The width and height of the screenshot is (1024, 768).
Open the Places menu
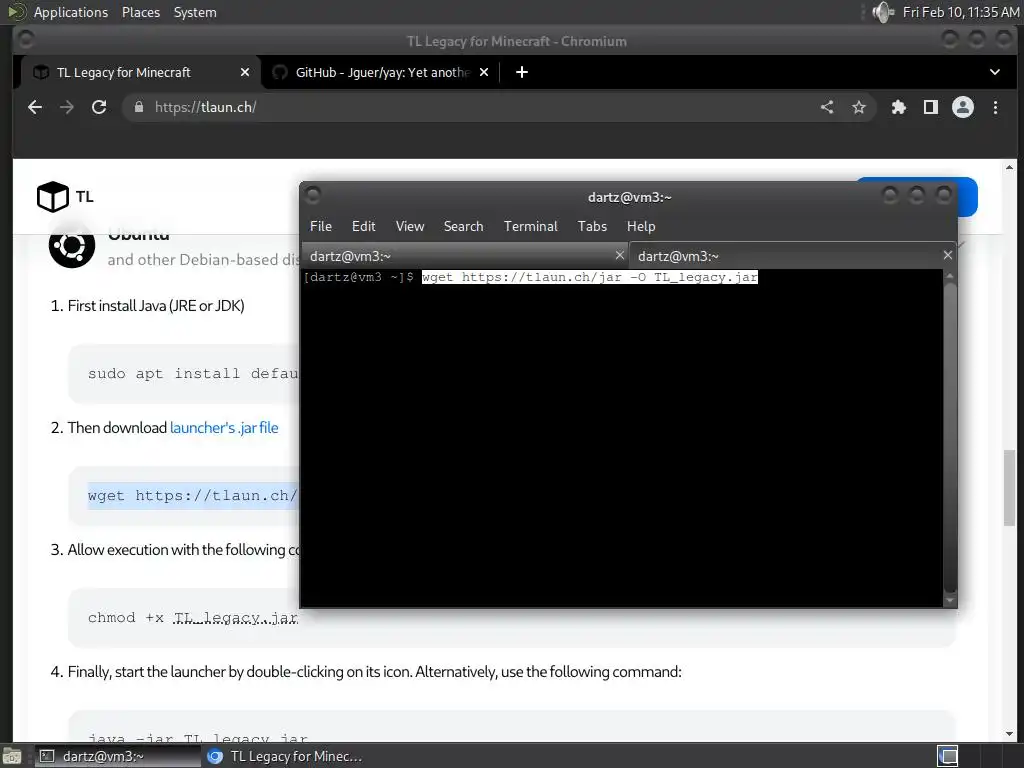[x=141, y=12]
